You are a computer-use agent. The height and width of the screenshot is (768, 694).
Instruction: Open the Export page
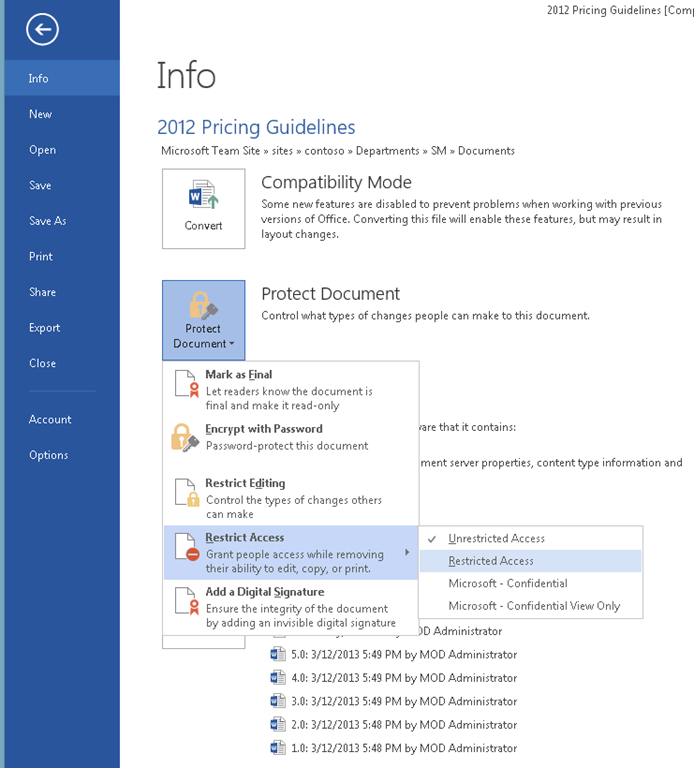tap(62, 327)
